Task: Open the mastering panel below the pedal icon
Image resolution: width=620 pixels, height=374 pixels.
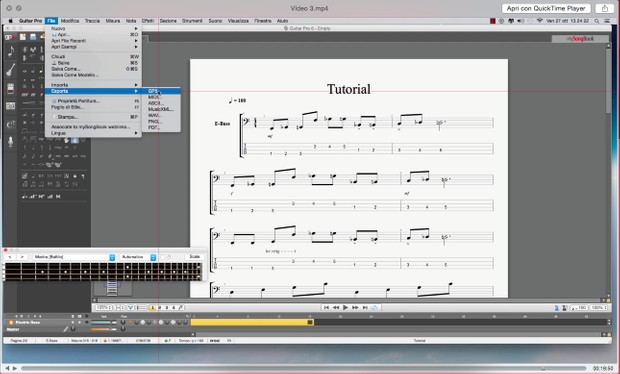Action: 11,106
